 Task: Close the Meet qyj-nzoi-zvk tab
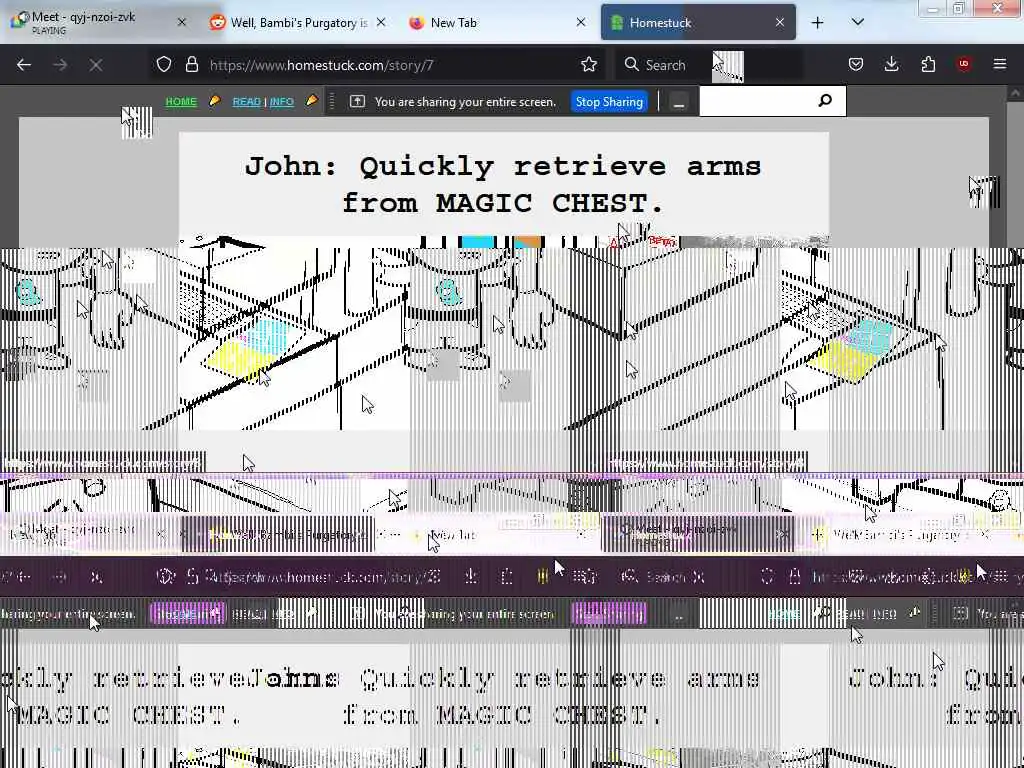(x=182, y=22)
